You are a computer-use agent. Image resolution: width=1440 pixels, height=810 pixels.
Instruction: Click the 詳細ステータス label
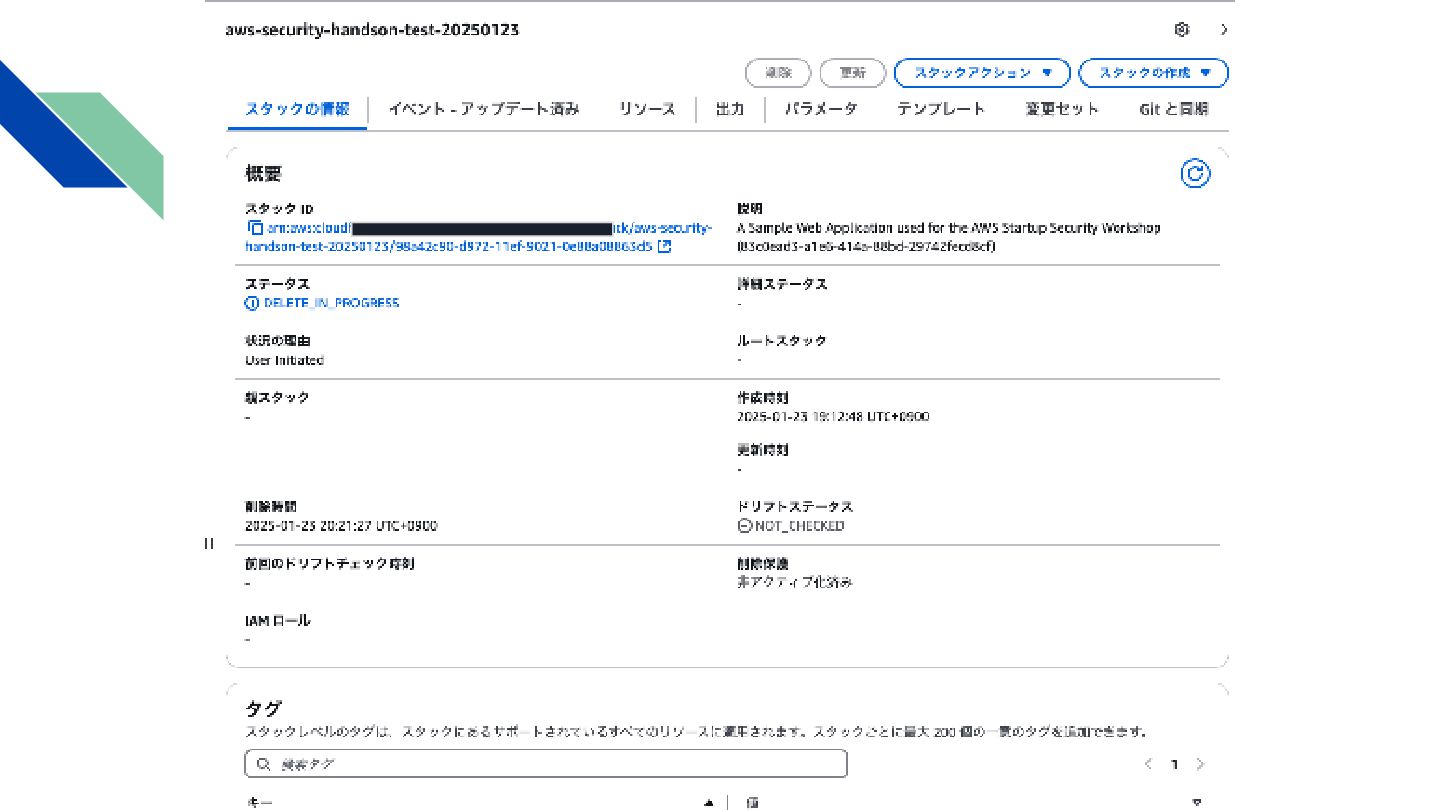pyautogui.click(x=782, y=284)
